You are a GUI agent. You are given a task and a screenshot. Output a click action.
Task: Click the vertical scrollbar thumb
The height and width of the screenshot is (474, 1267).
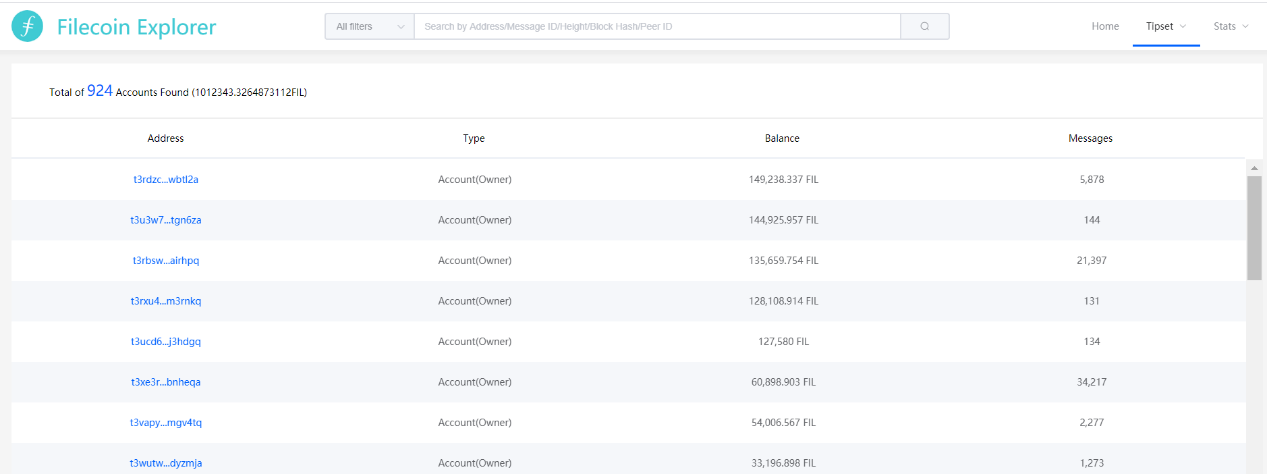(1254, 227)
